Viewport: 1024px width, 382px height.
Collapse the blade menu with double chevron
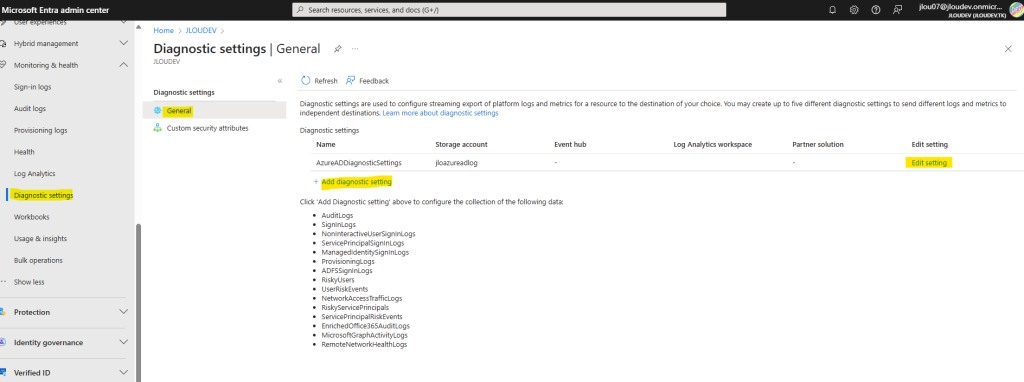point(280,81)
